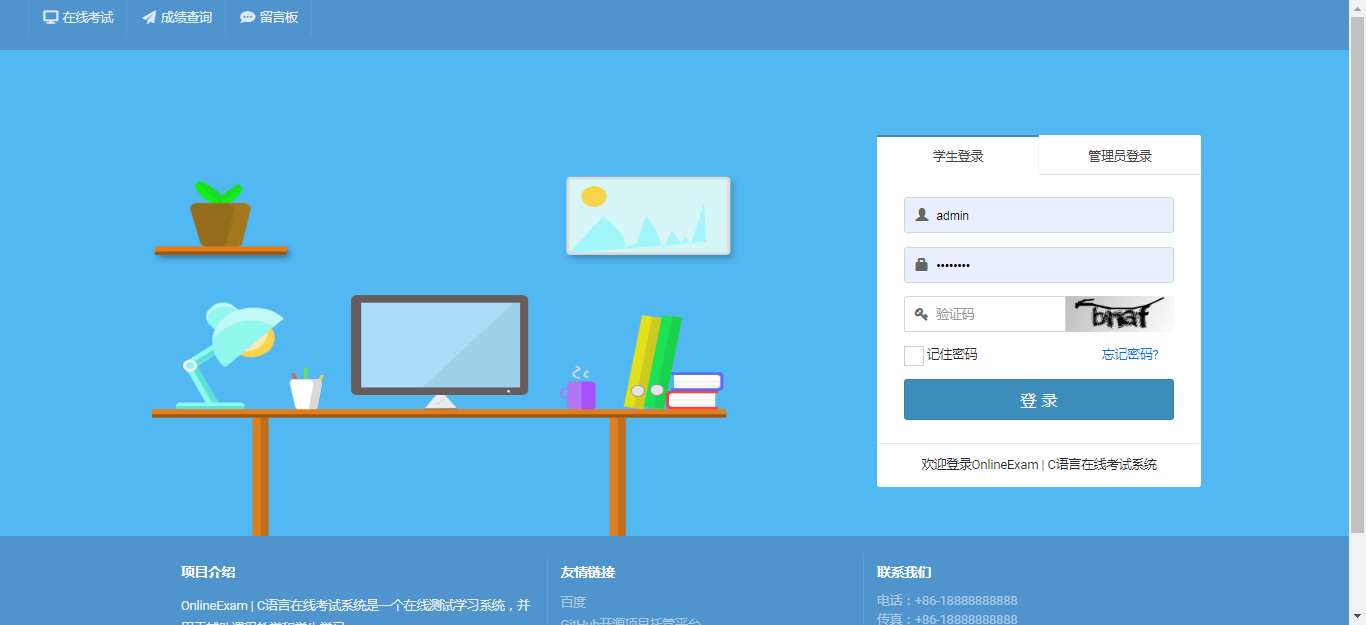The image size is (1366, 625).
Task: Open the 百度 link under 友情链接
Action: click(x=573, y=602)
